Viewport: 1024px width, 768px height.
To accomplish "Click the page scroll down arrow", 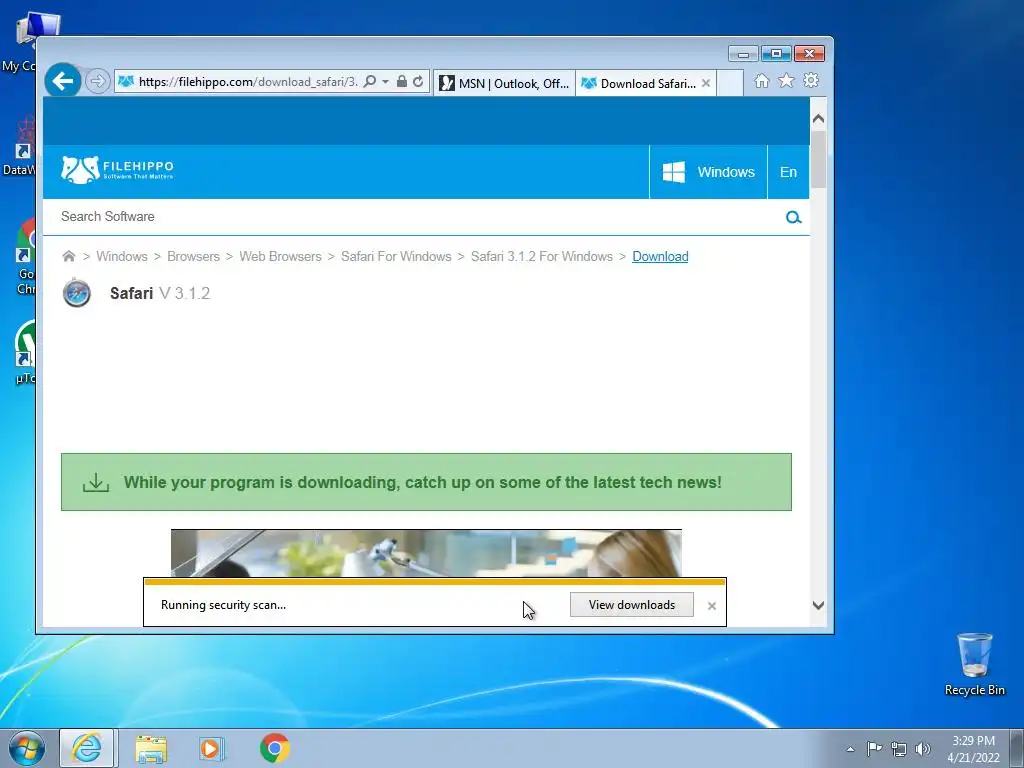I will [x=818, y=605].
